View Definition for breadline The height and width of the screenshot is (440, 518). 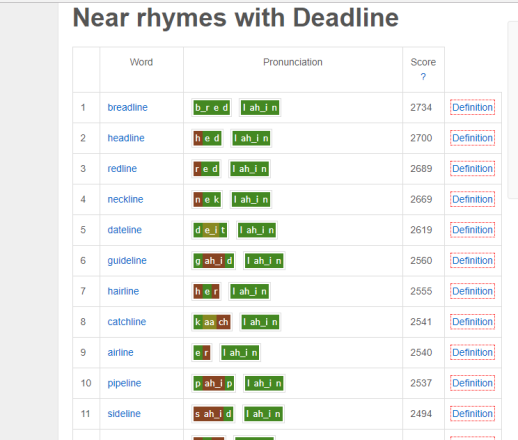point(472,107)
